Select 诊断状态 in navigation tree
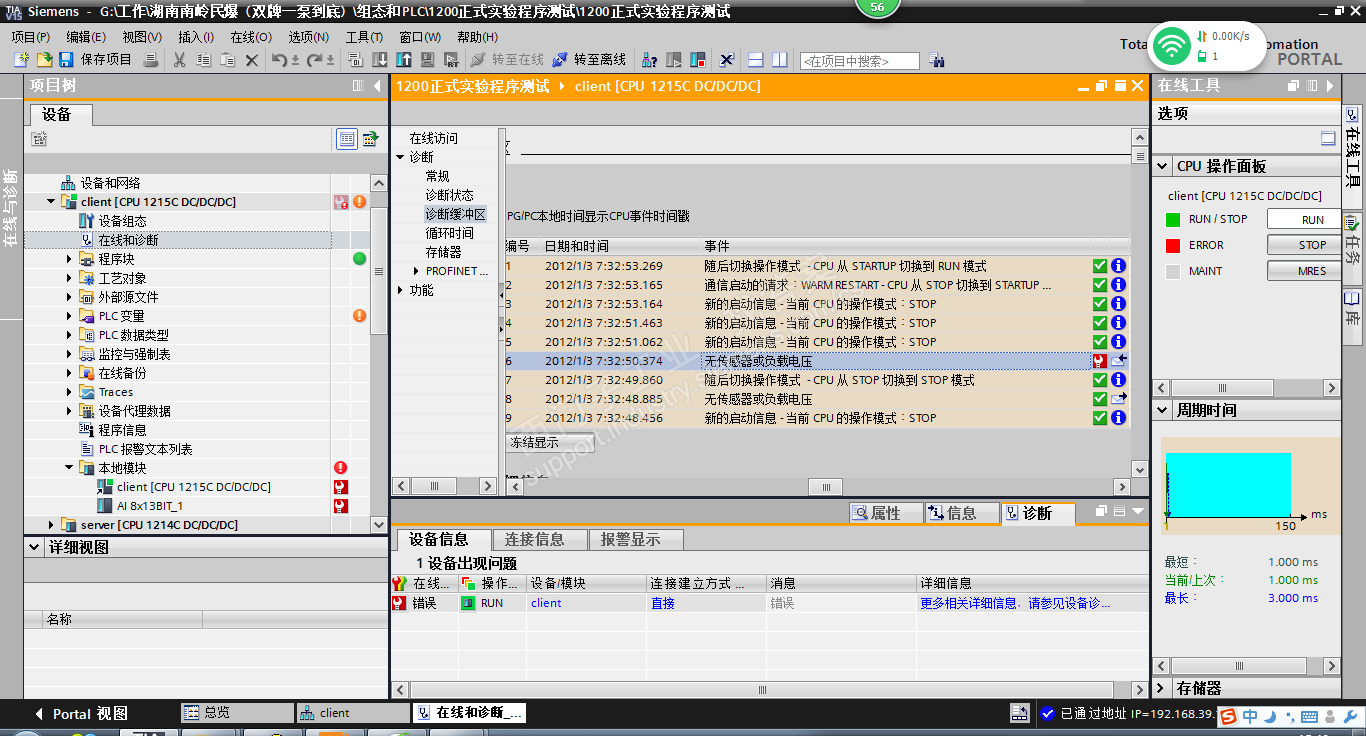The width and height of the screenshot is (1366, 736). [x=450, y=195]
